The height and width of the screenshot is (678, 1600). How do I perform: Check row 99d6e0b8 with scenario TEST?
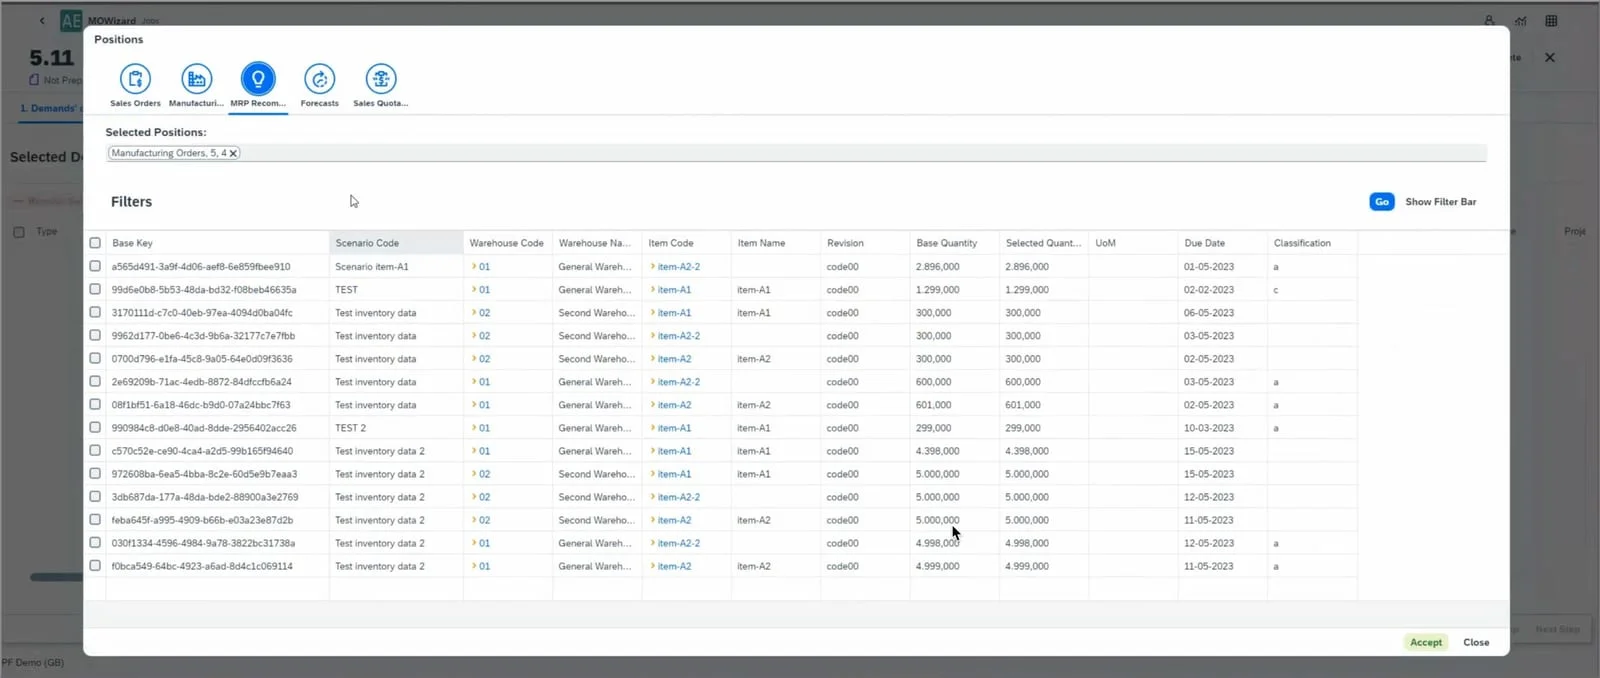95,289
